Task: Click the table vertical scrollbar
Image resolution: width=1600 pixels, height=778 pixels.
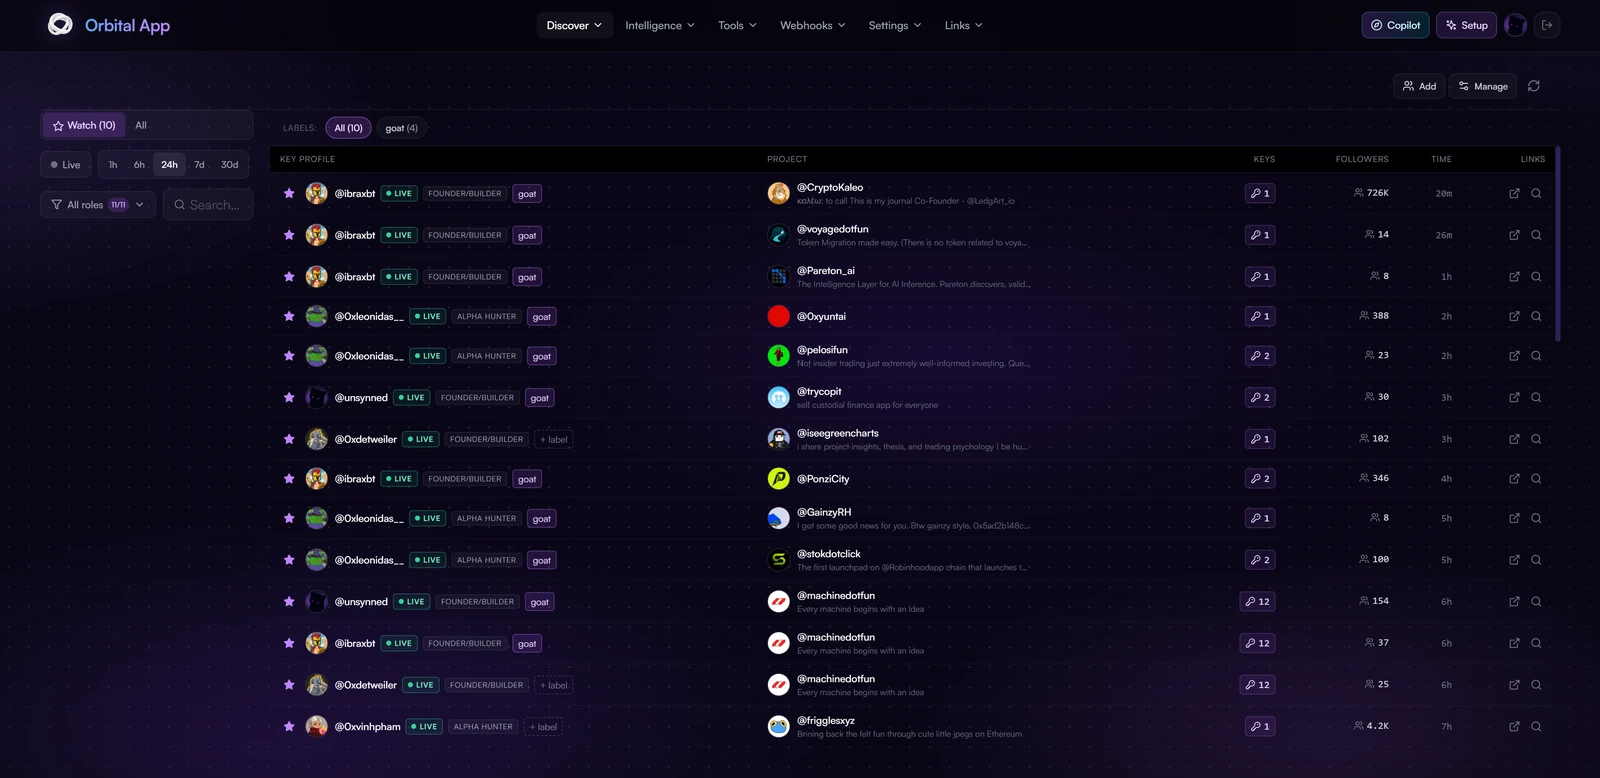Action: 1557,243
